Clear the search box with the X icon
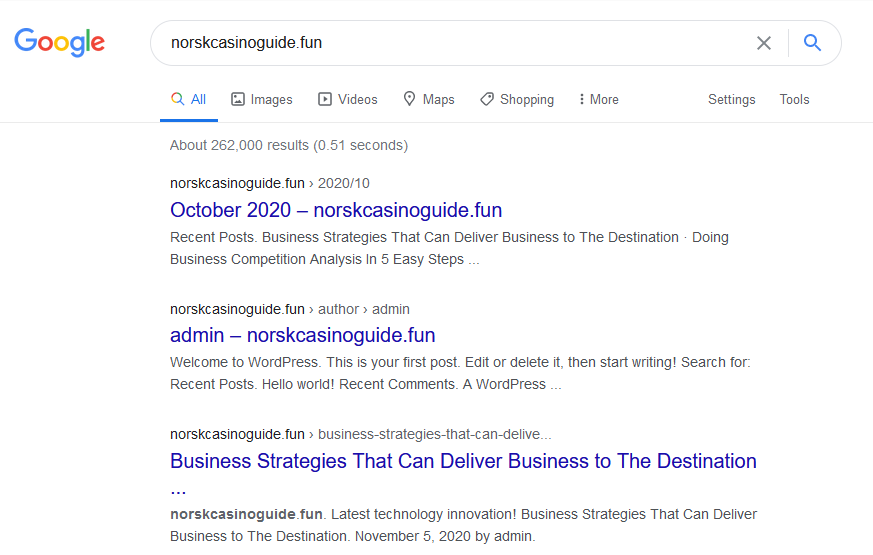The height and width of the screenshot is (555, 873). click(x=764, y=43)
